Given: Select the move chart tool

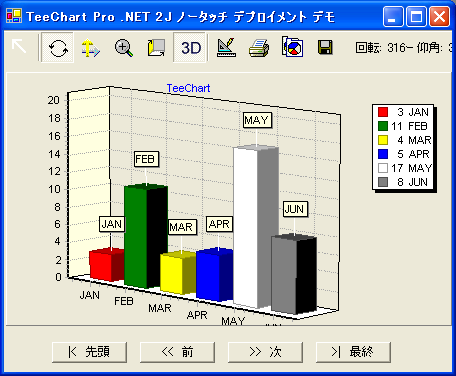Looking at the screenshot, I should (90, 47).
